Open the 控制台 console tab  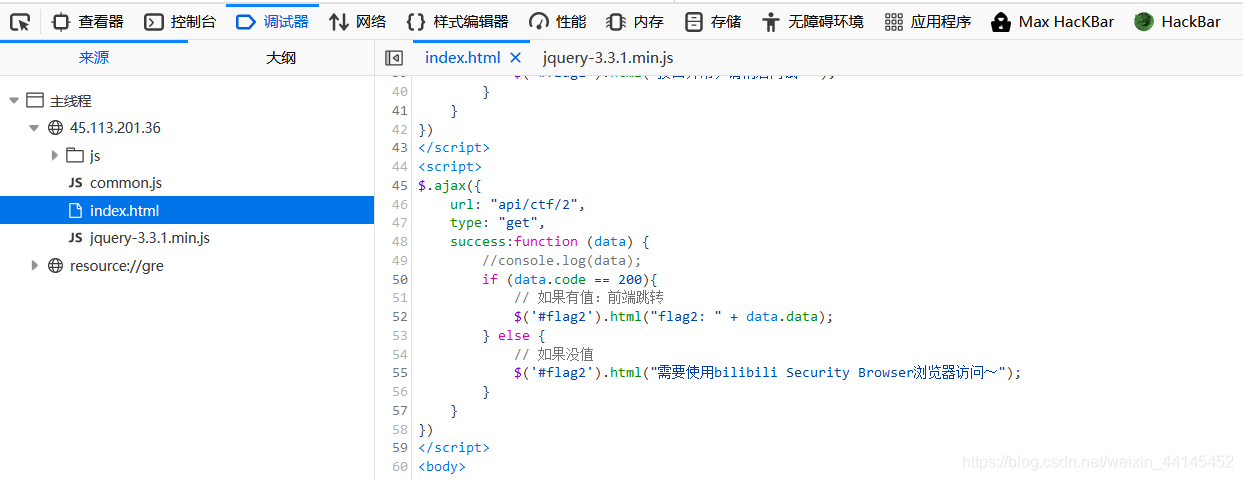[x=180, y=21]
